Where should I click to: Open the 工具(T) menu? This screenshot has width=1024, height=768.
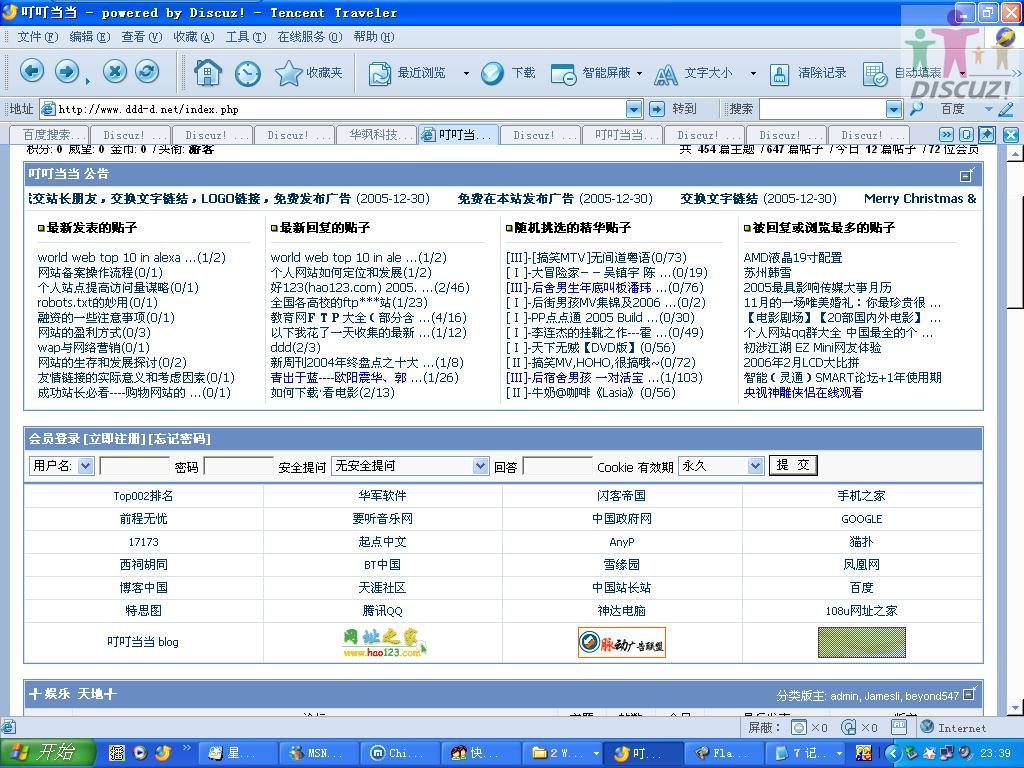point(246,37)
